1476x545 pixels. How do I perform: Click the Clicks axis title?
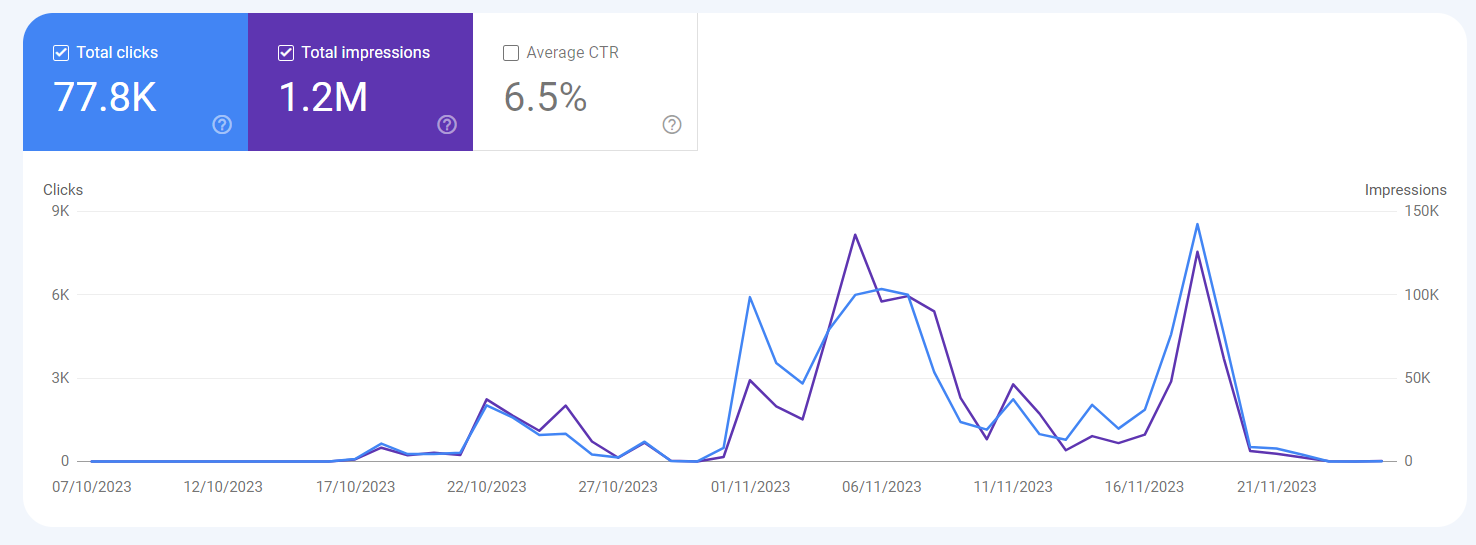(x=63, y=190)
